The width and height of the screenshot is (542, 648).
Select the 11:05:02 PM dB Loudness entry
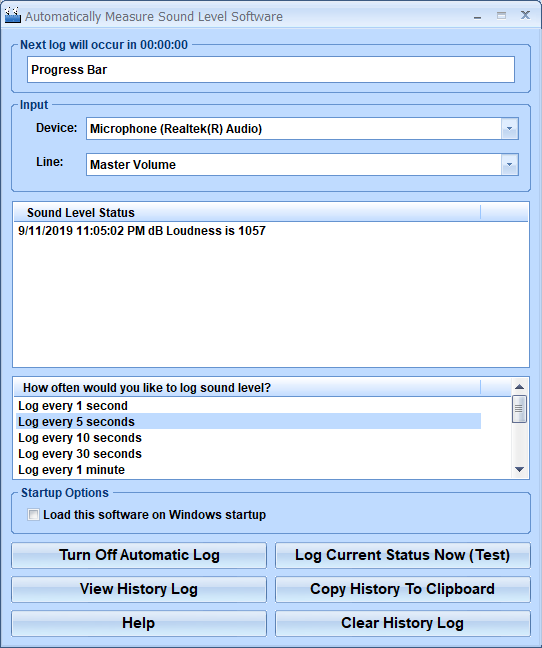coord(248,231)
